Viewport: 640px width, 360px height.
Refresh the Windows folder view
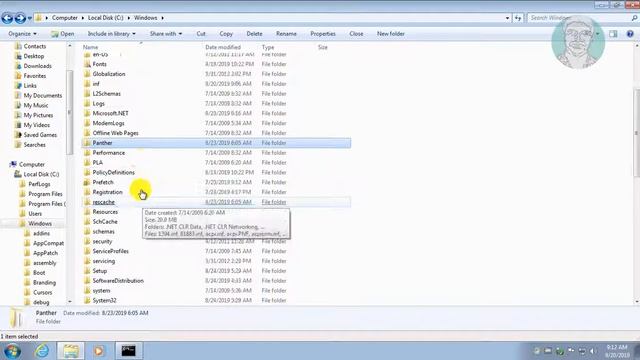[x=518, y=18]
